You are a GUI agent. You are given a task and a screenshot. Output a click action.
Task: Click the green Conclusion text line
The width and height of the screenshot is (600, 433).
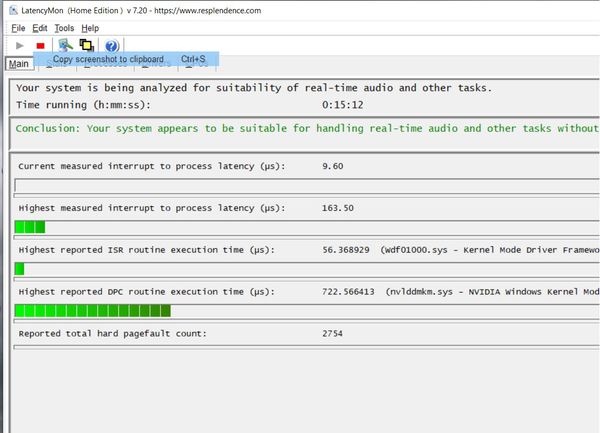pyautogui.click(x=307, y=129)
